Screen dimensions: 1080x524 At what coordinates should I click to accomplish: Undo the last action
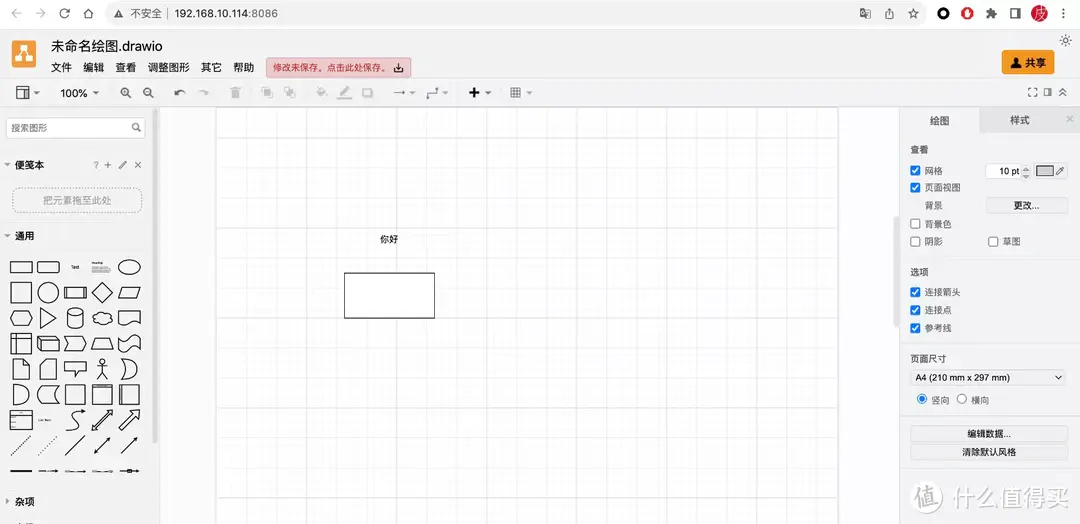180,93
